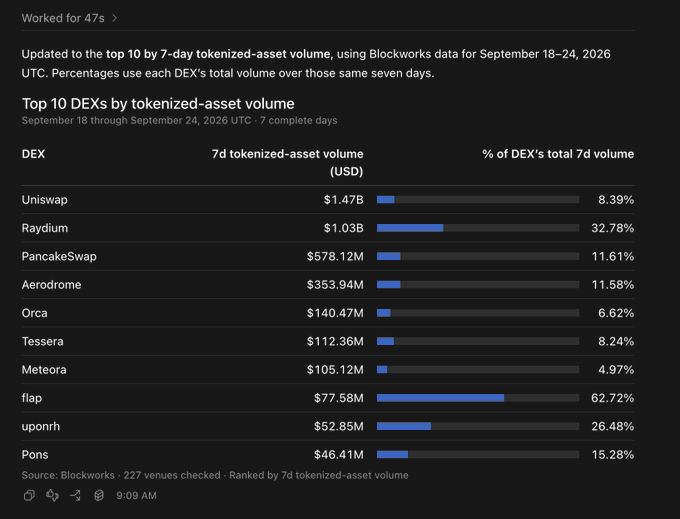Select the Tessera row name

42,342
